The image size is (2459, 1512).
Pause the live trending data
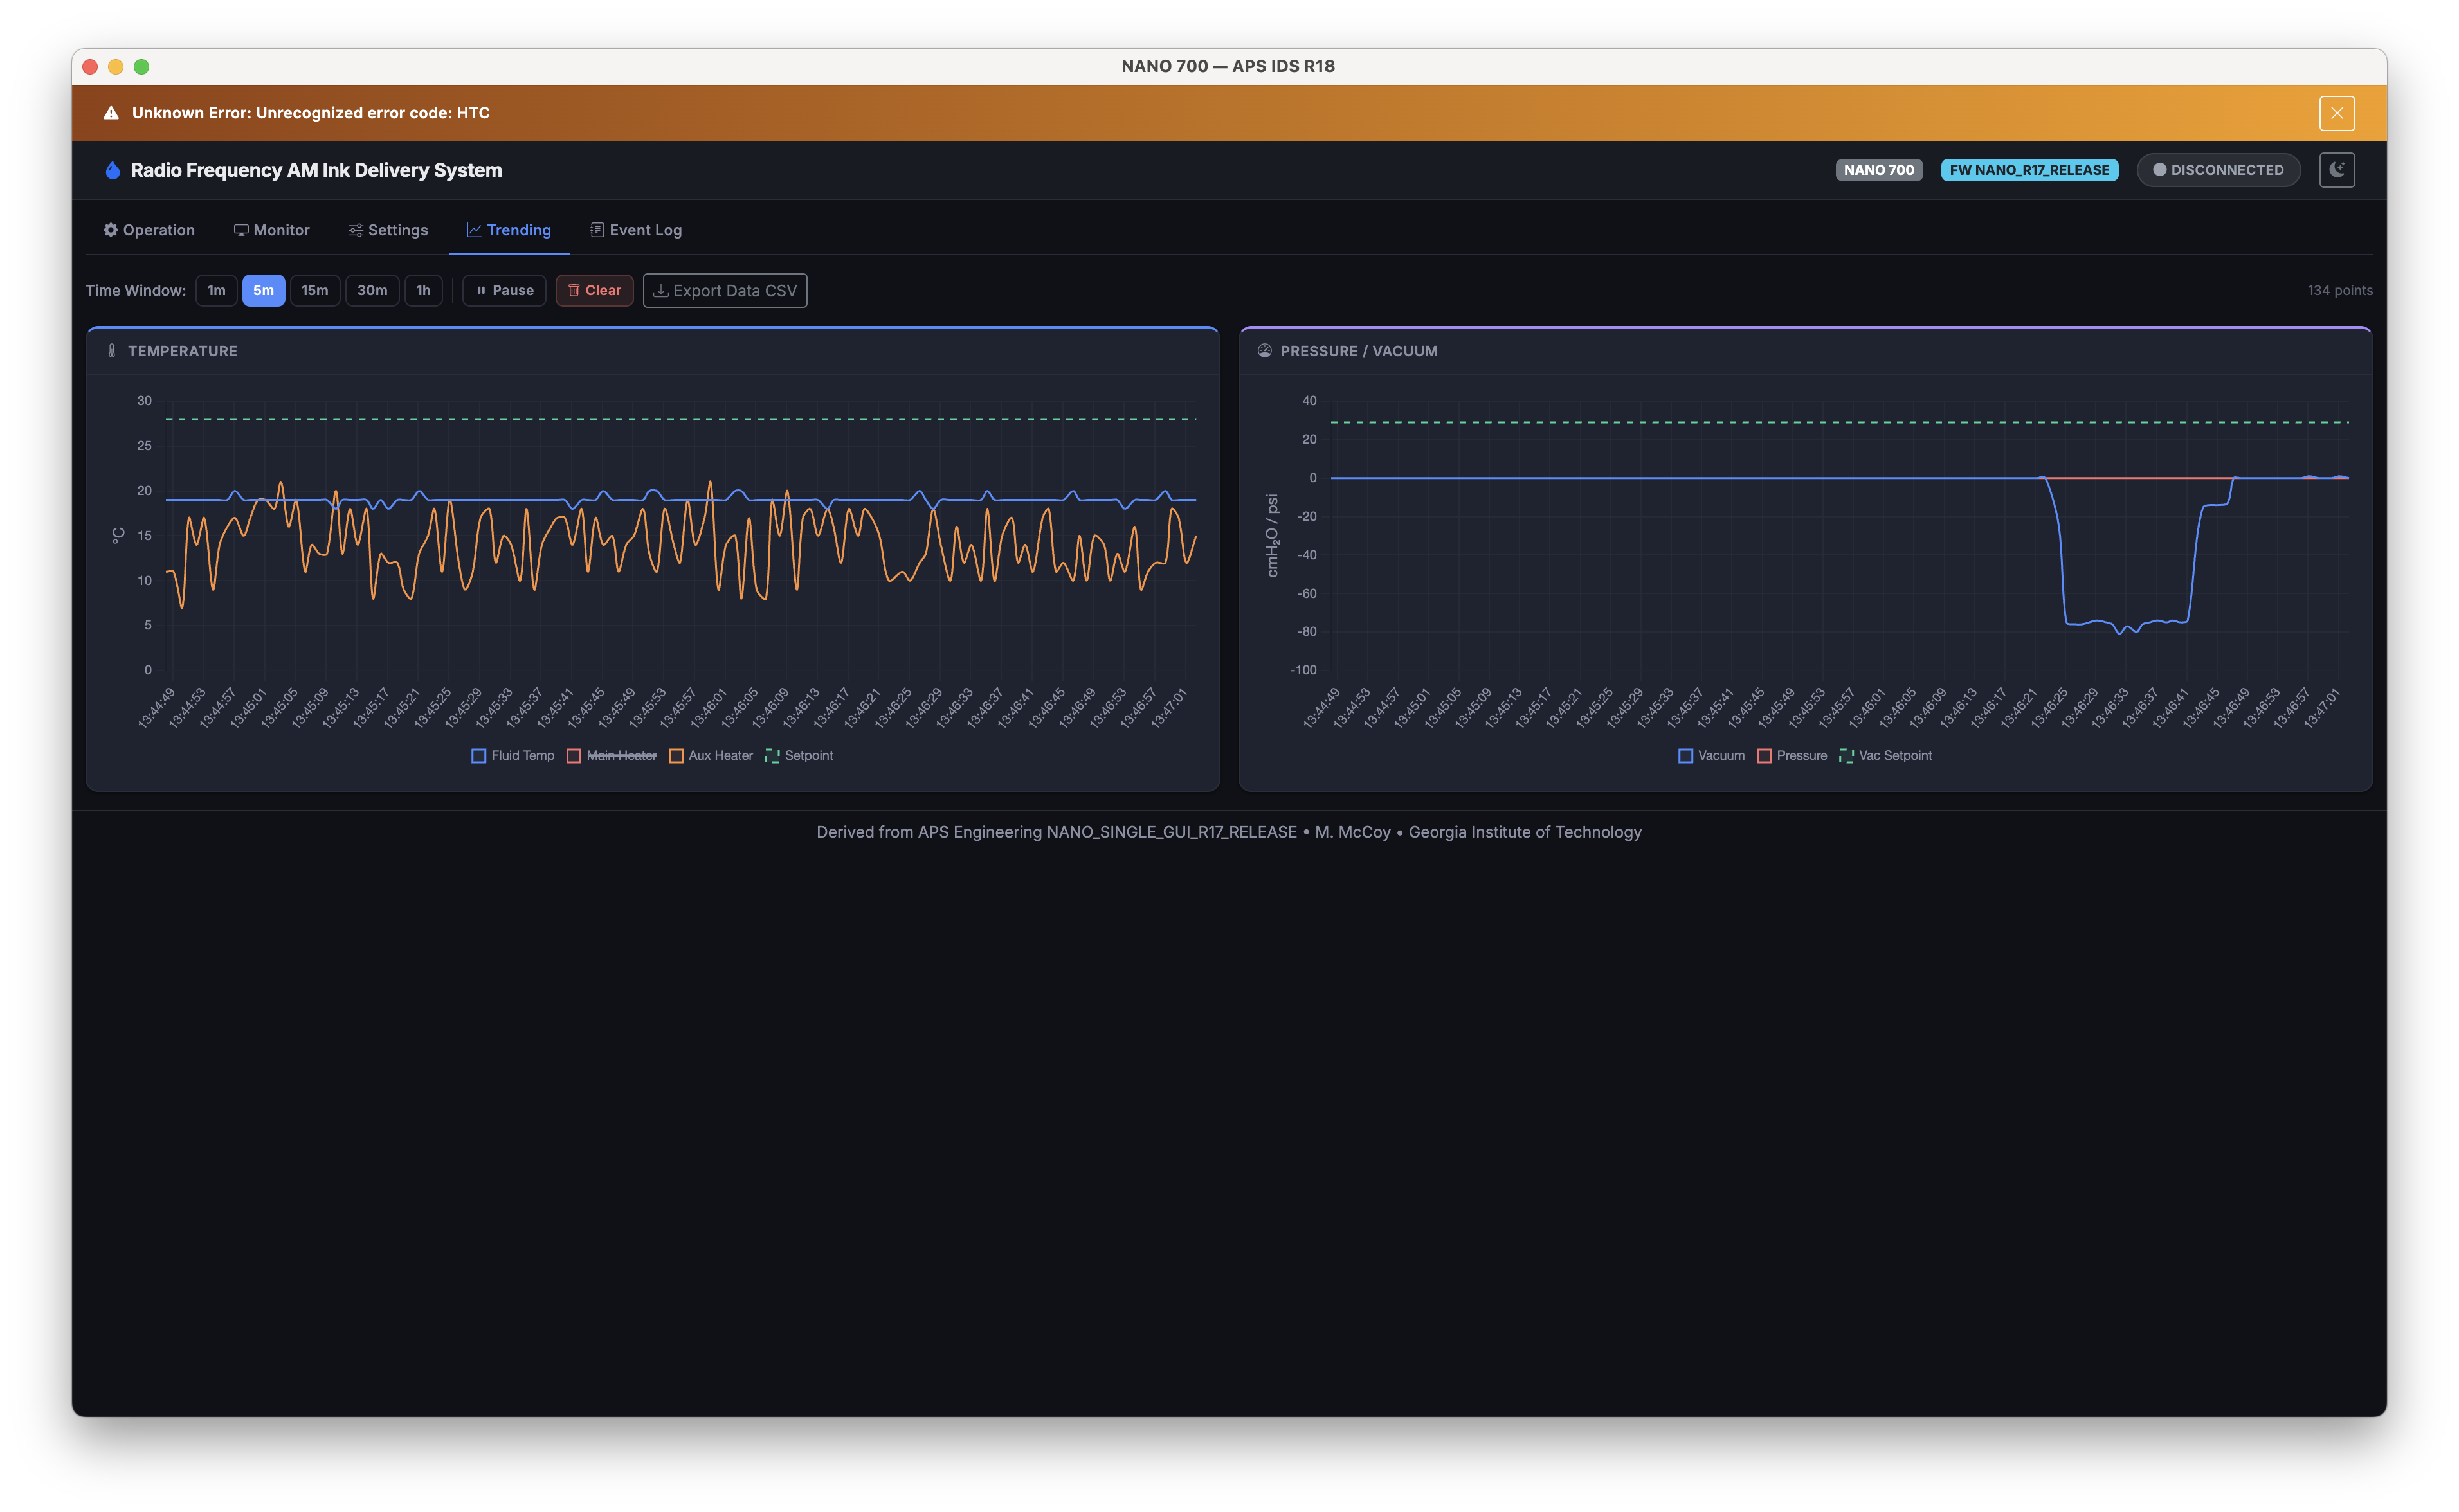click(504, 290)
